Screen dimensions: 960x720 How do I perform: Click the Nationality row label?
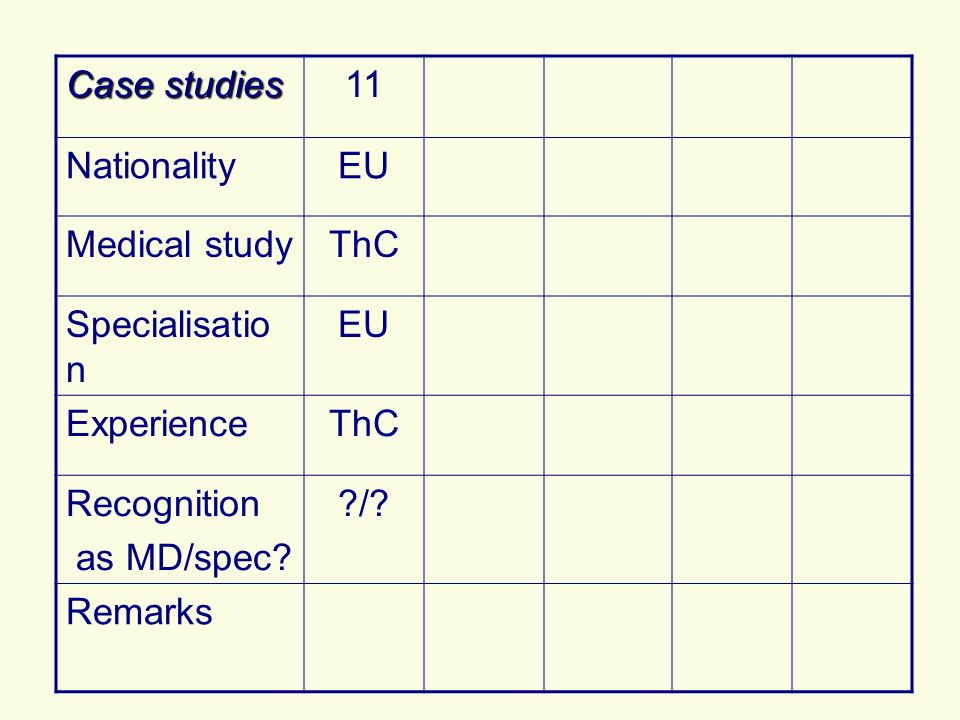click(180, 176)
